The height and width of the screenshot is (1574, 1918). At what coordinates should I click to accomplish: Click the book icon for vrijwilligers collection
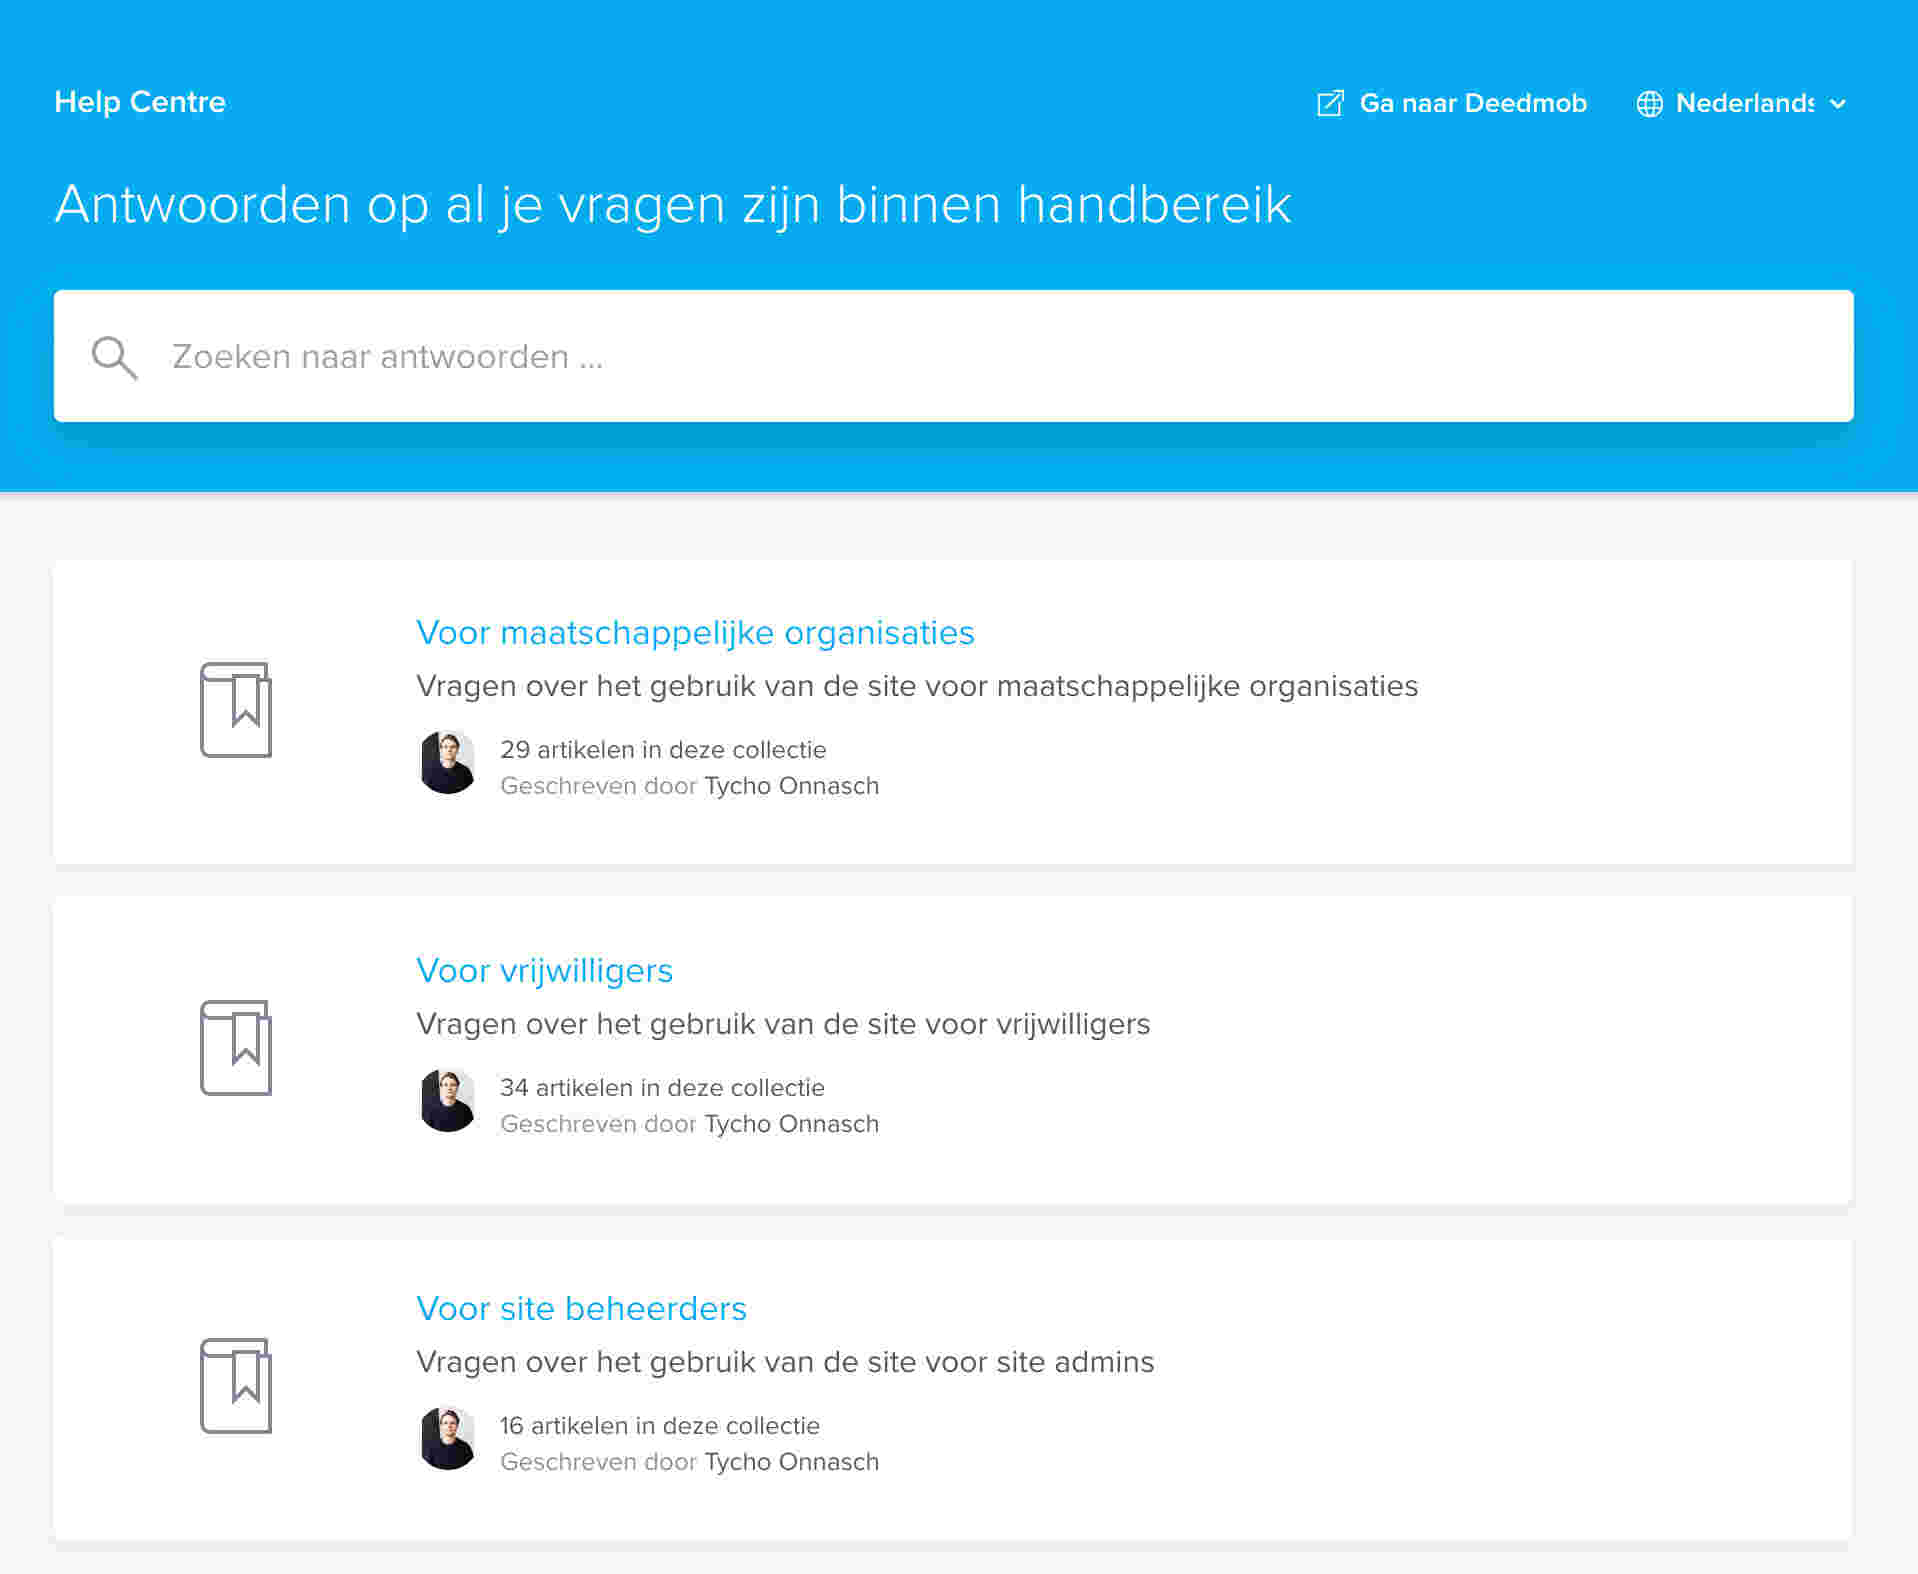pyautogui.click(x=236, y=1048)
